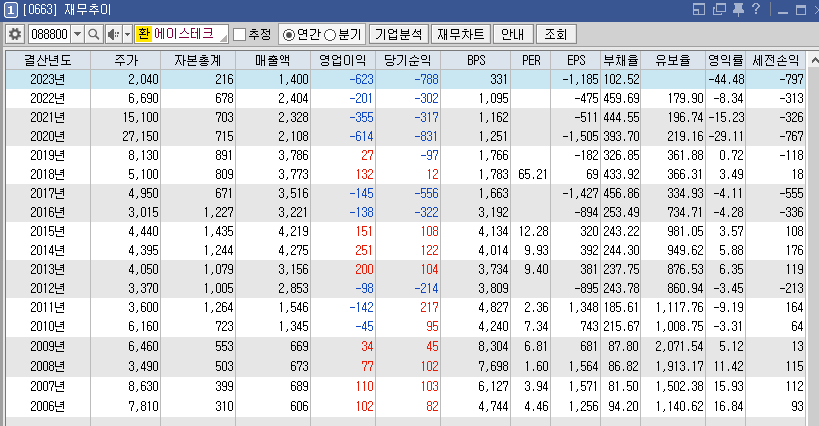The width and height of the screenshot is (819, 426).
Task: Click the yellow 환 badge icon
Action: pyautogui.click(x=143, y=34)
